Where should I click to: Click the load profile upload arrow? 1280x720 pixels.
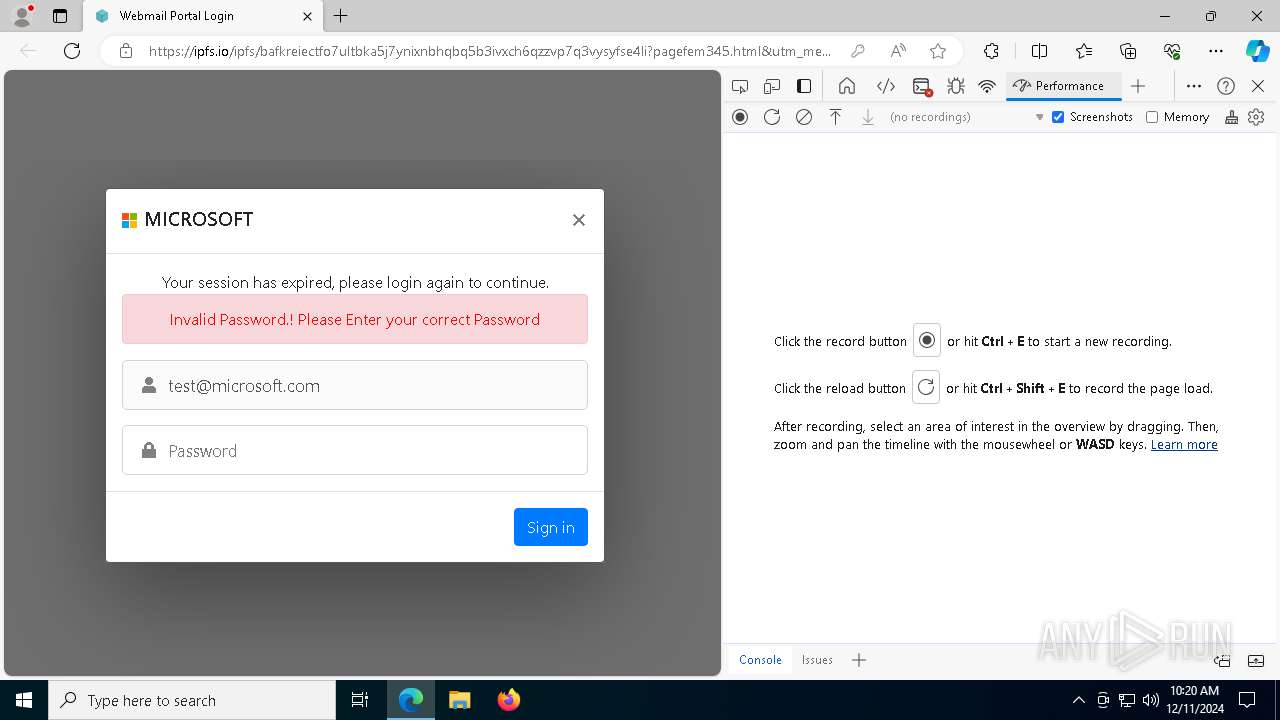pyautogui.click(x=836, y=117)
